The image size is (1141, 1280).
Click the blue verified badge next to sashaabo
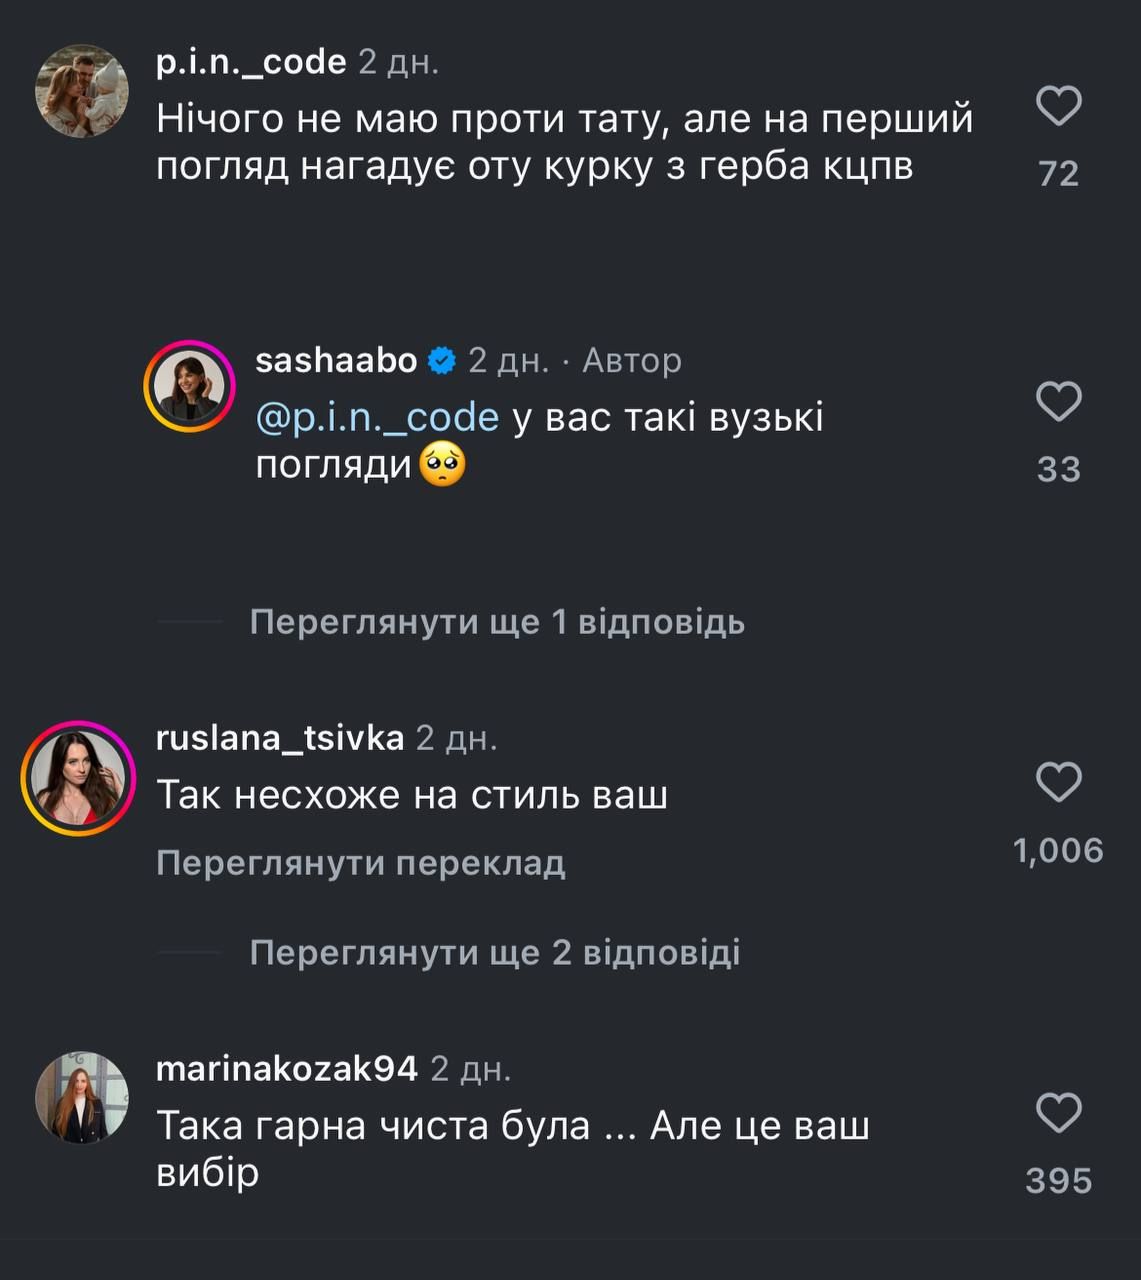tap(440, 358)
